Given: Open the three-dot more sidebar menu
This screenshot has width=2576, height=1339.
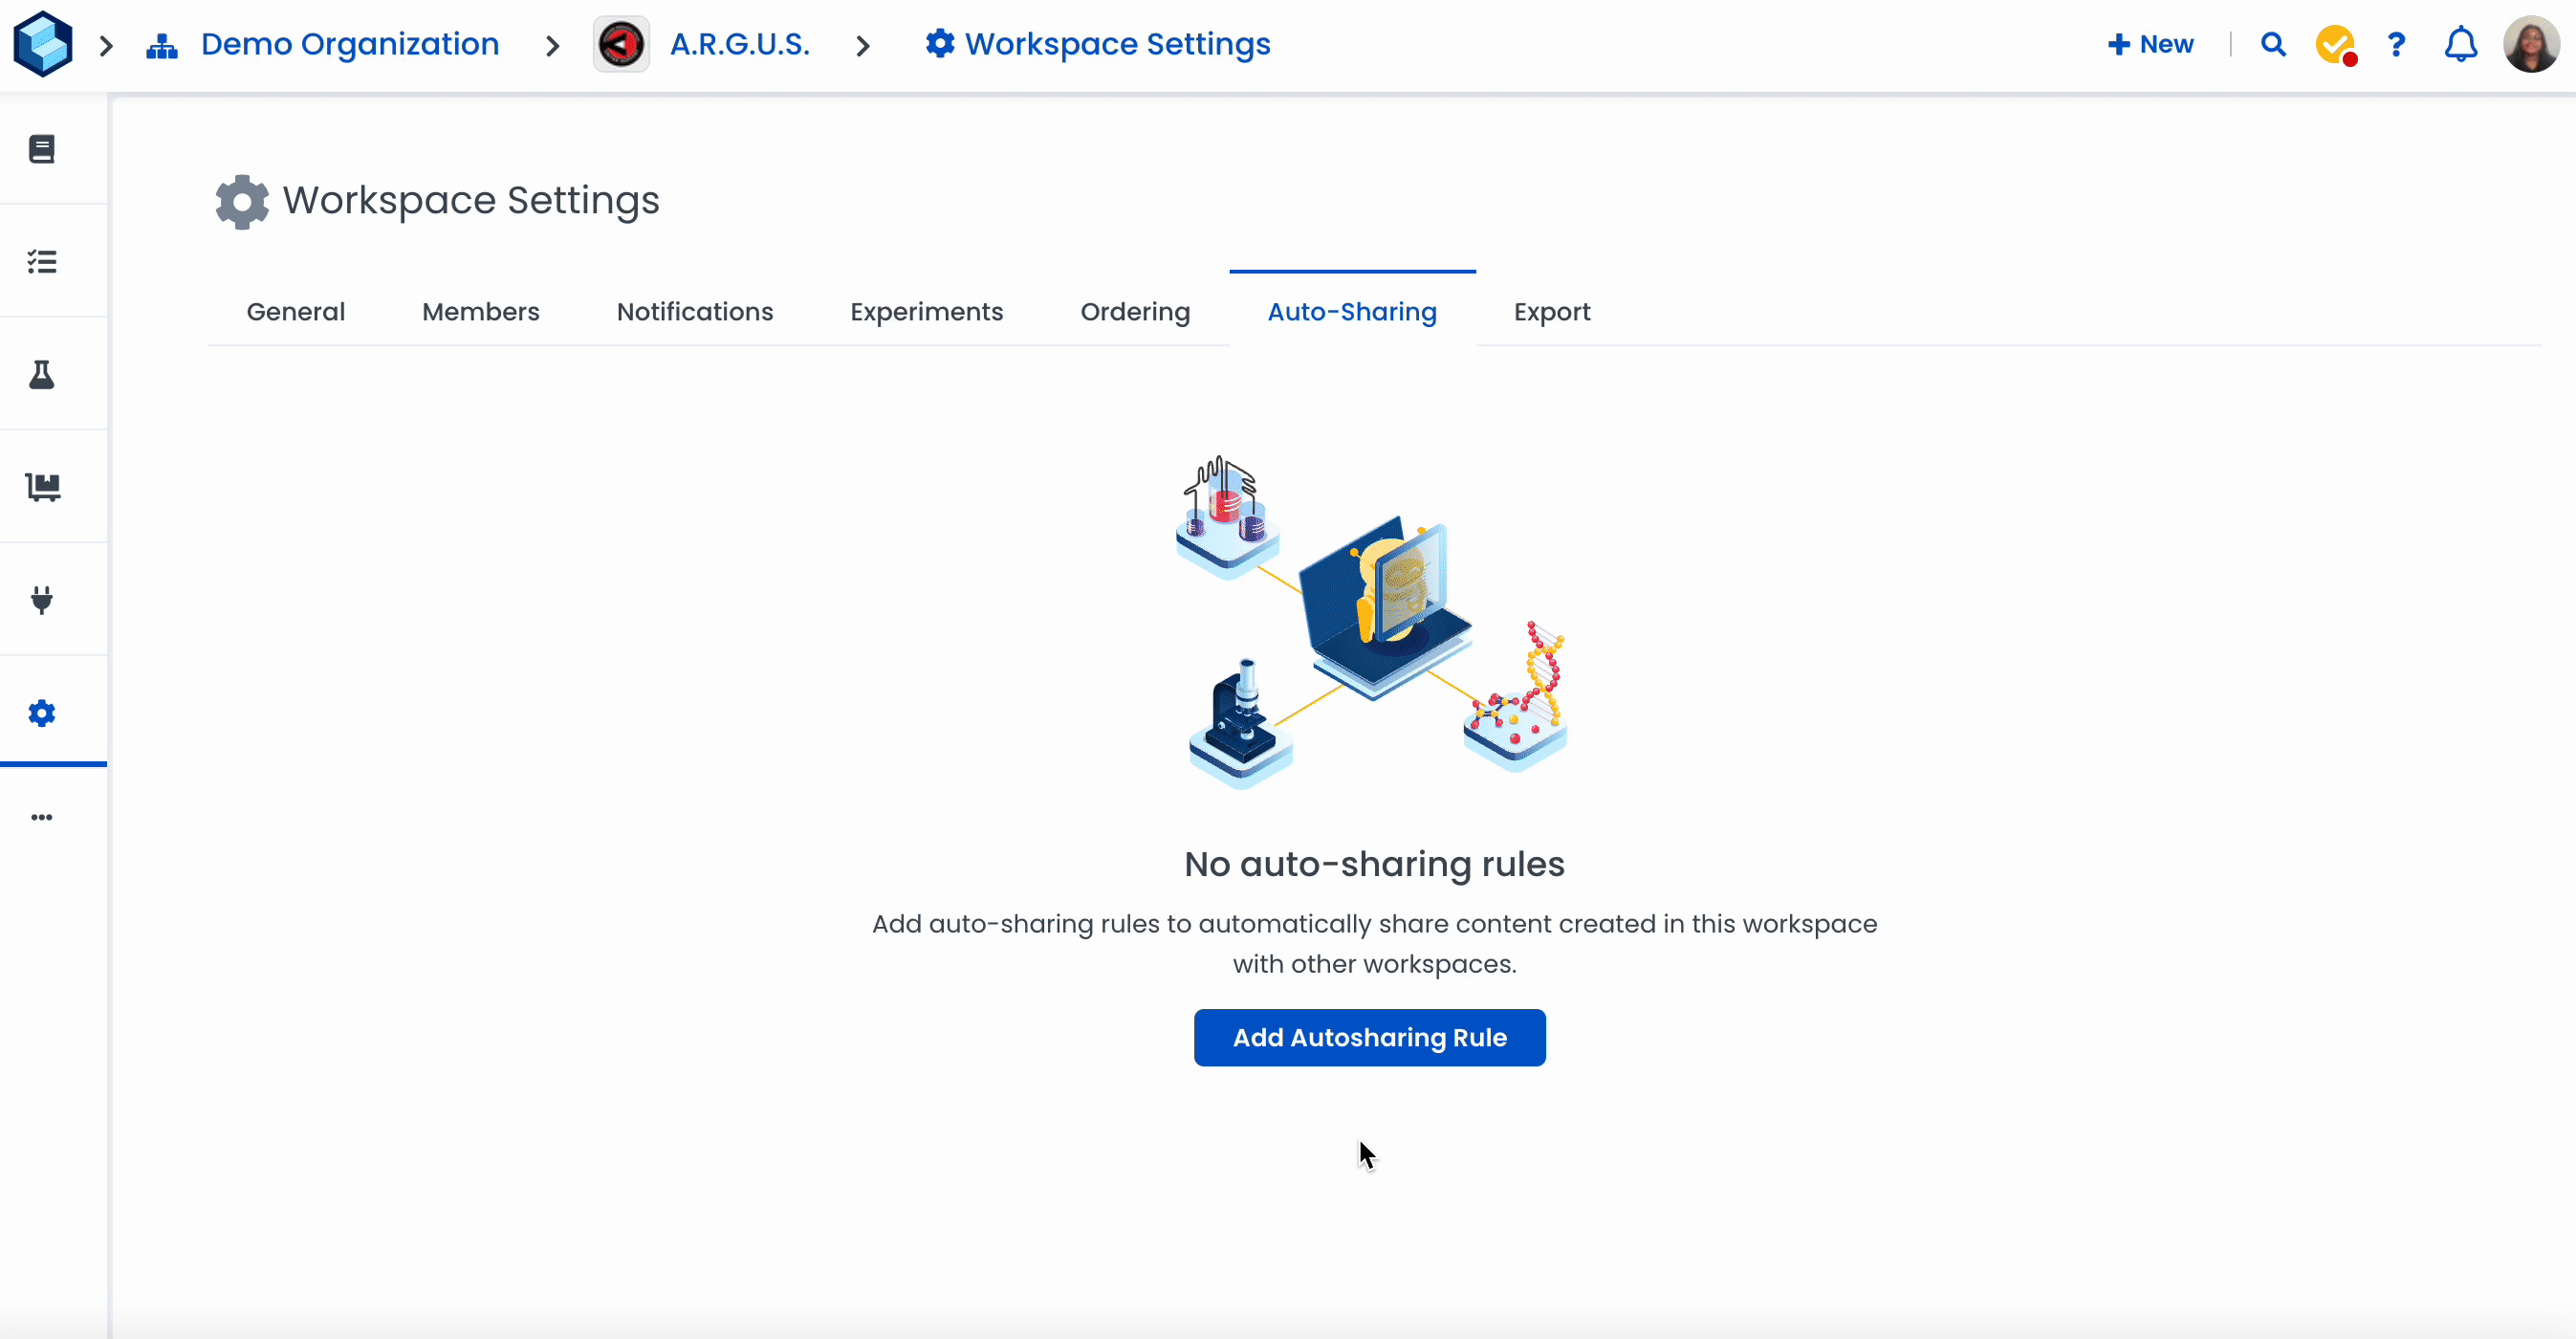Looking at the screenshot, I should pos(42,818).
